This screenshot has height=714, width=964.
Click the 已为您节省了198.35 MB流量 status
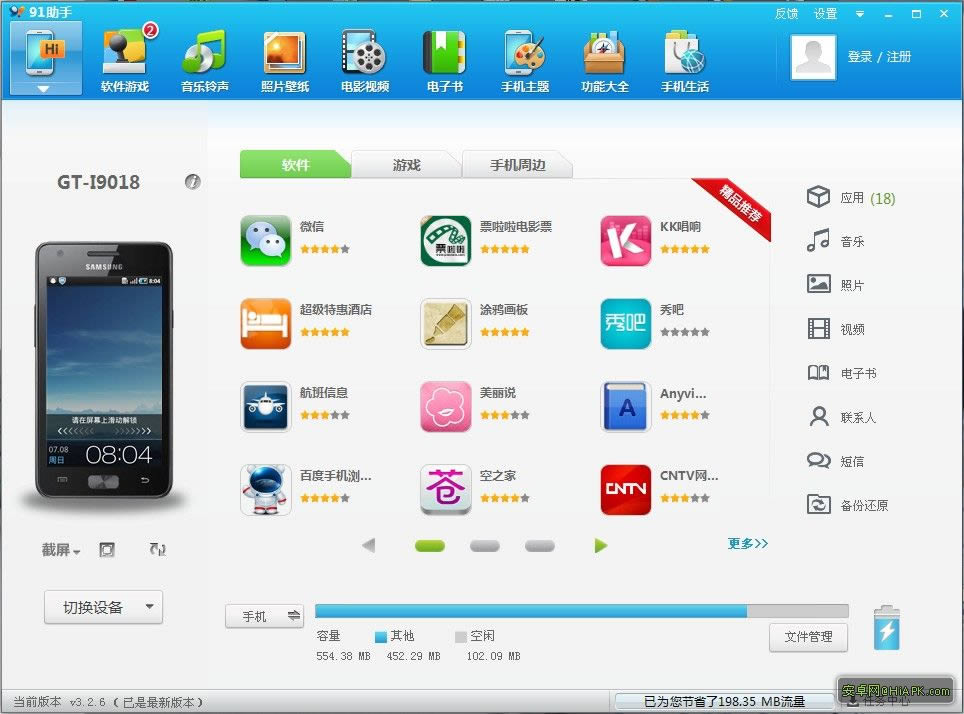tap(724, 702)
